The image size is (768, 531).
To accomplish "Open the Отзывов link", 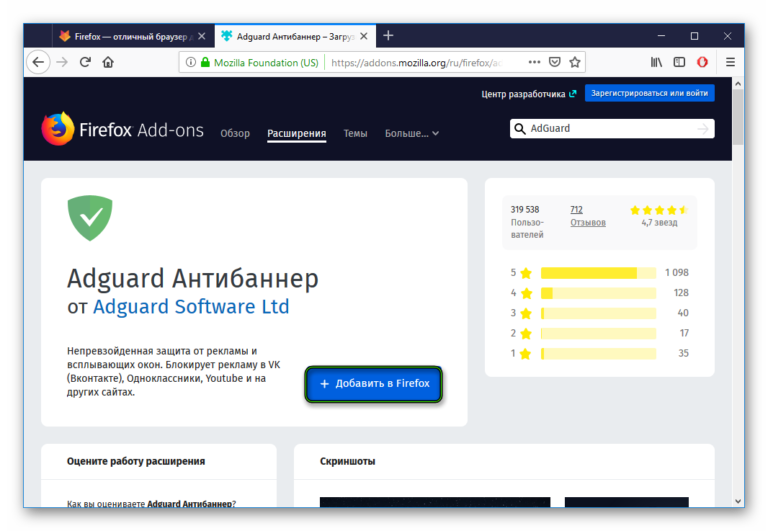I will pyautogui.click(x=588, y=222).
